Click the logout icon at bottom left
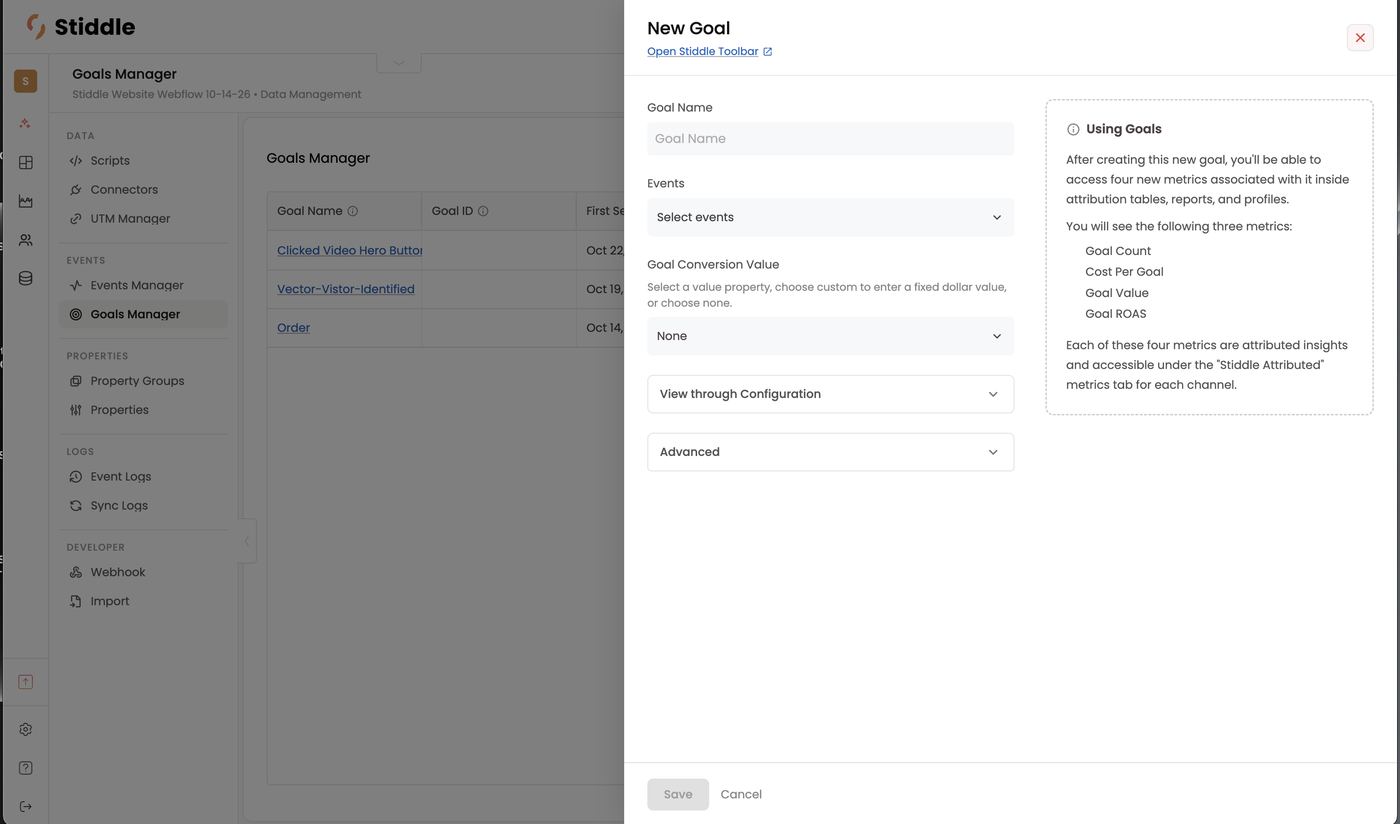The image size is (1400, 824). pos(26,807)
